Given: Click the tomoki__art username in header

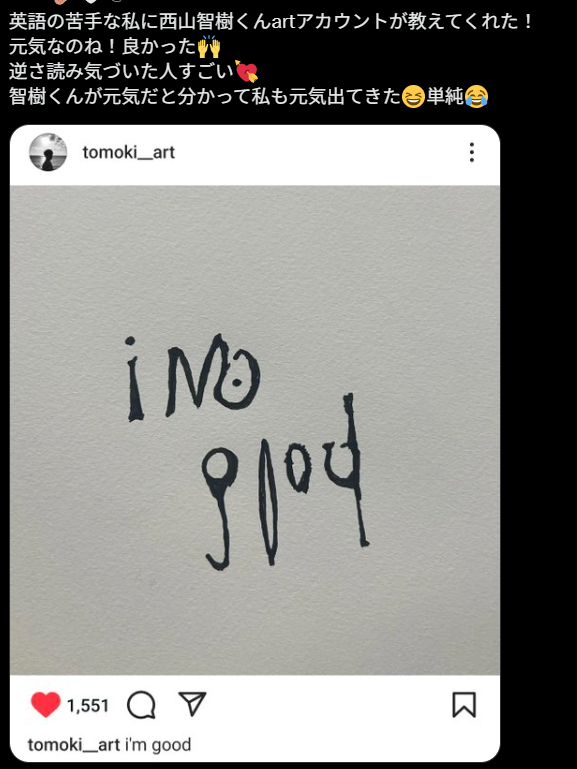Looking at the screenshot, I should tap(128, 153).
